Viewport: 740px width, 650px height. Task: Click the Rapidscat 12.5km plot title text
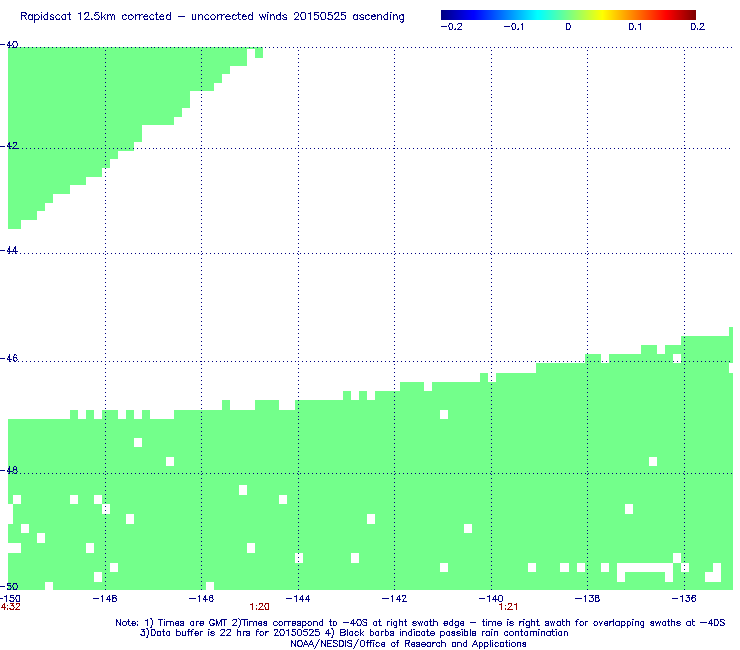[212, 17]
